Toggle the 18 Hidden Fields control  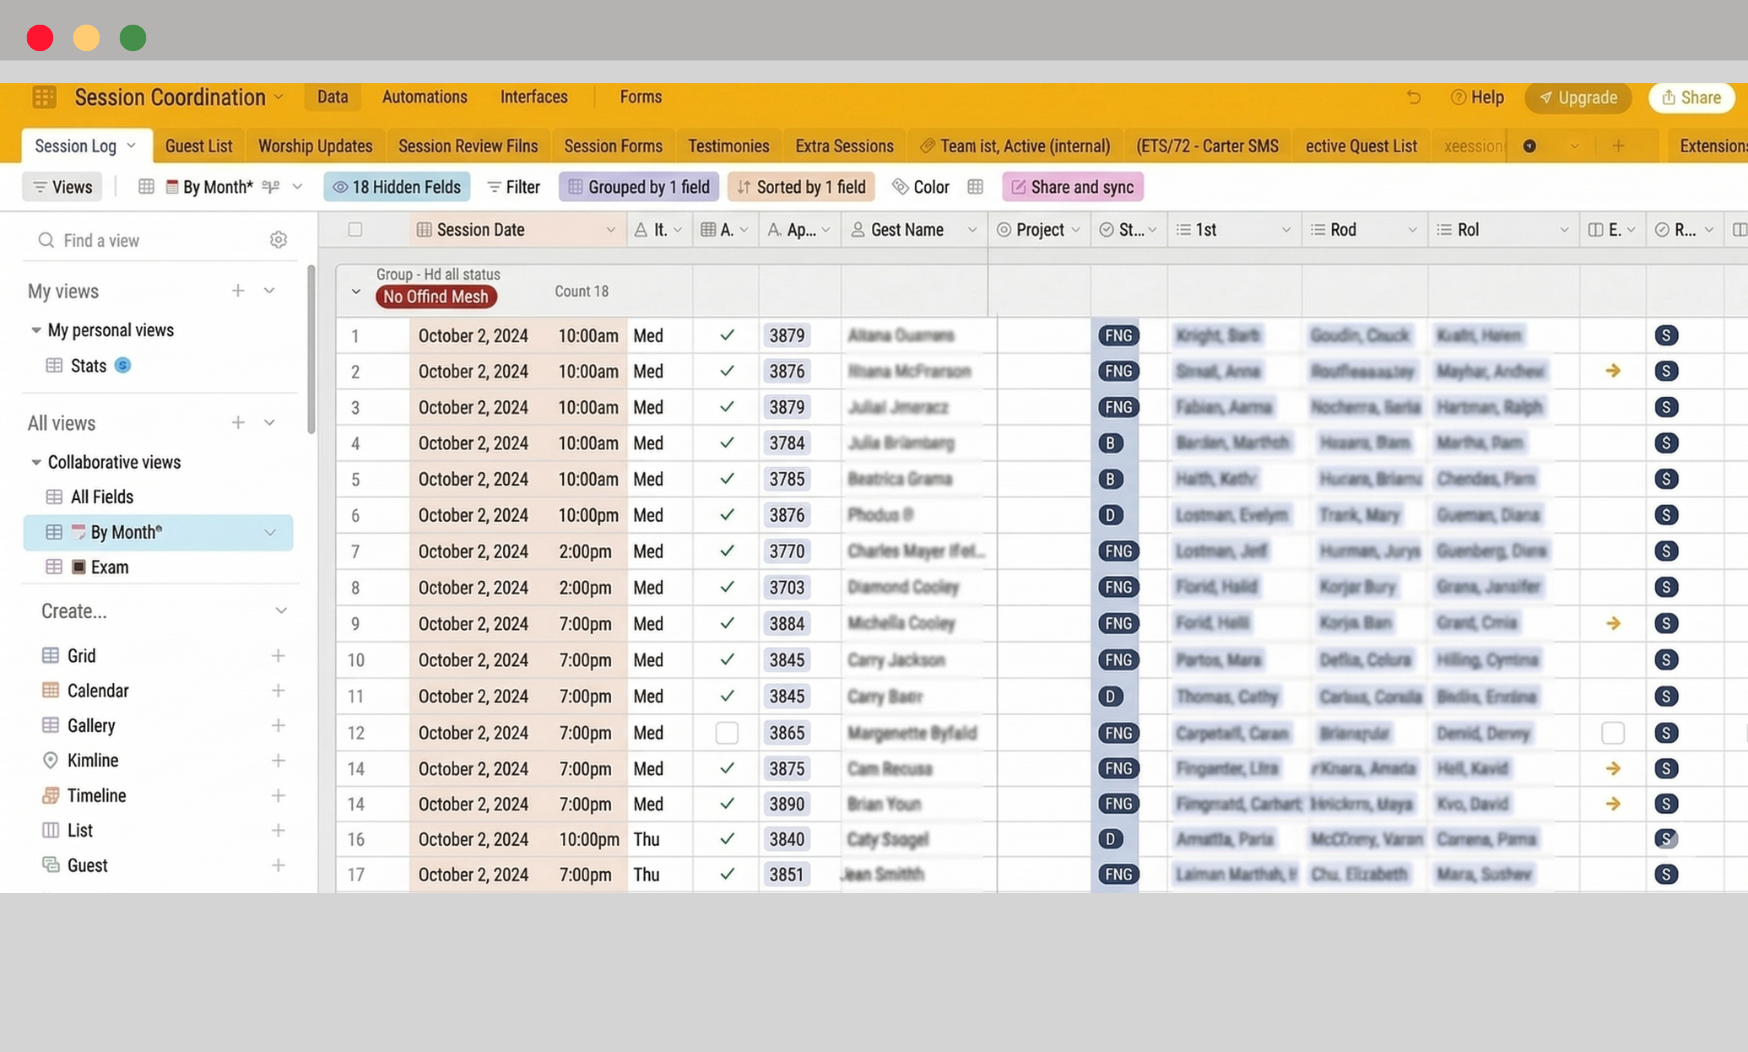point(396,187)
